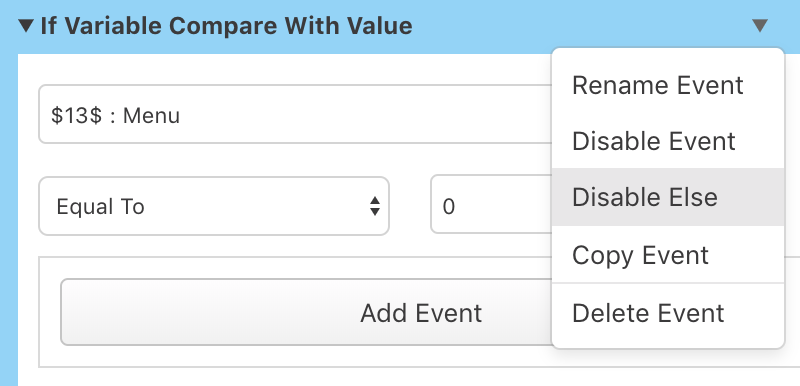Click the Equal To label text
The image size is (800, 386).
coord(101,207)
